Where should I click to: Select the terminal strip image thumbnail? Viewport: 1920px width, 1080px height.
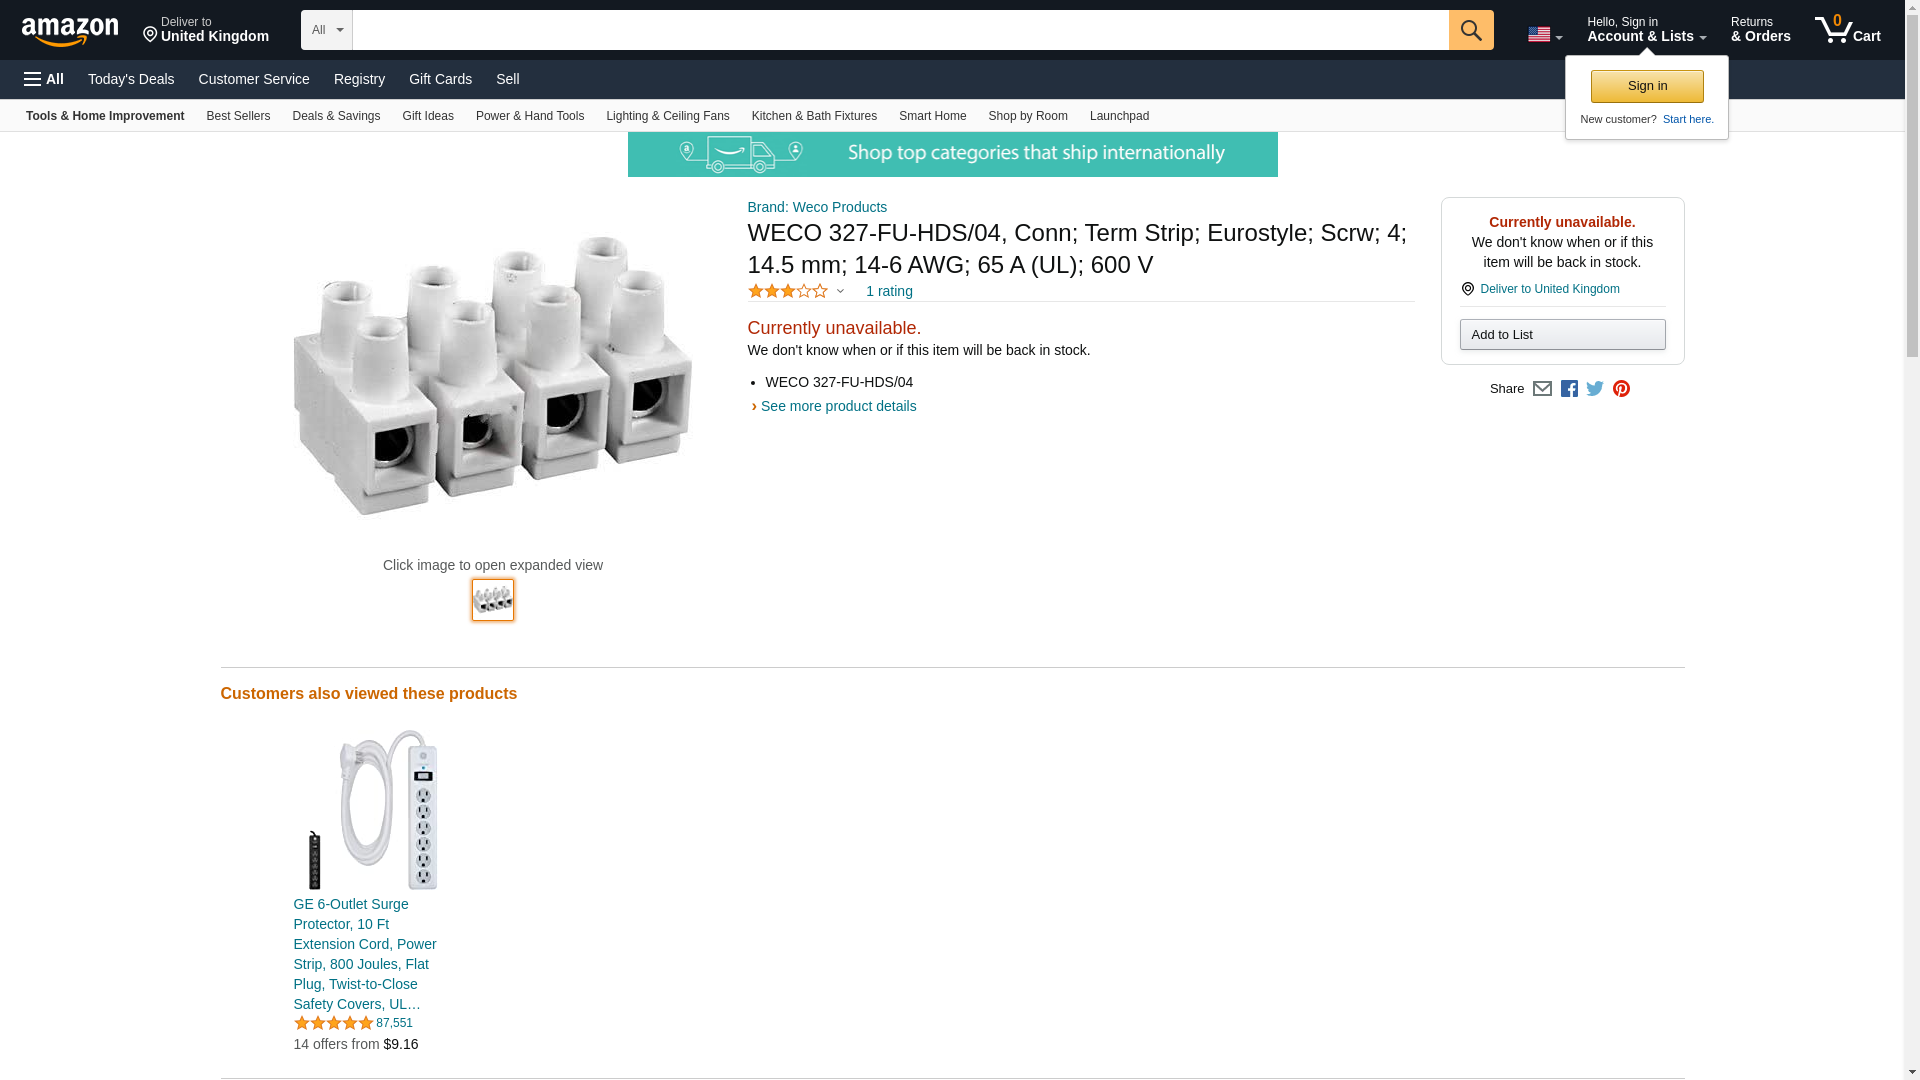[492, 600]
